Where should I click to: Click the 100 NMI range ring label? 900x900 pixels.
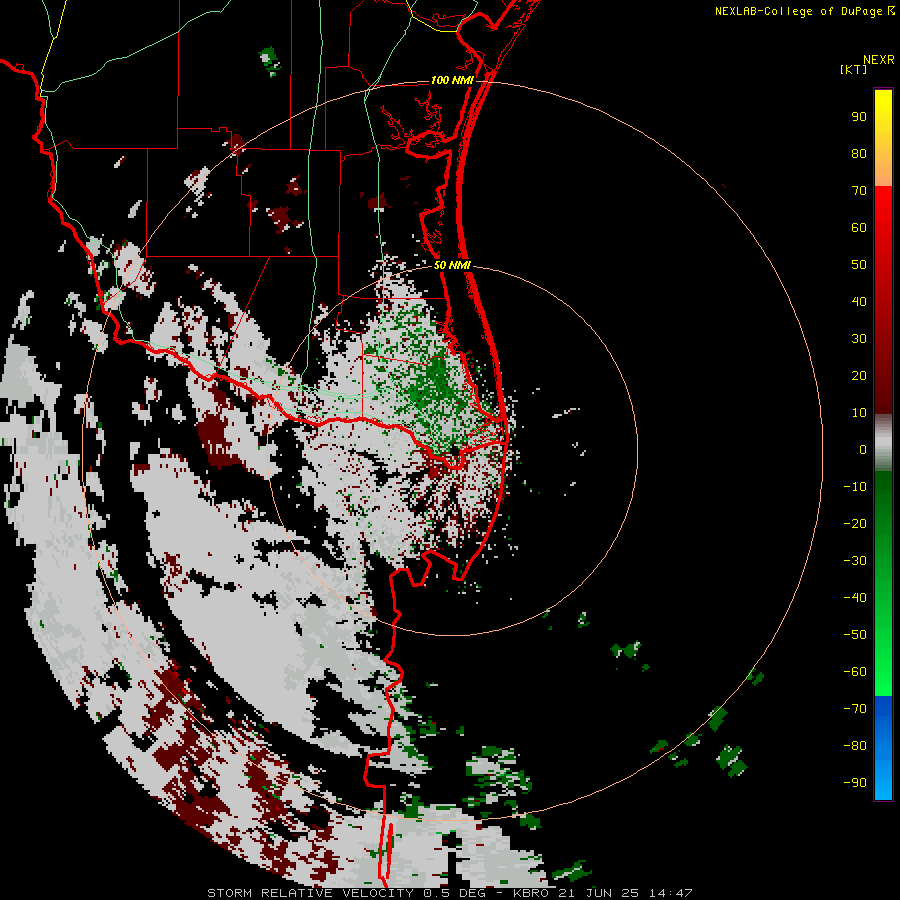452,80
